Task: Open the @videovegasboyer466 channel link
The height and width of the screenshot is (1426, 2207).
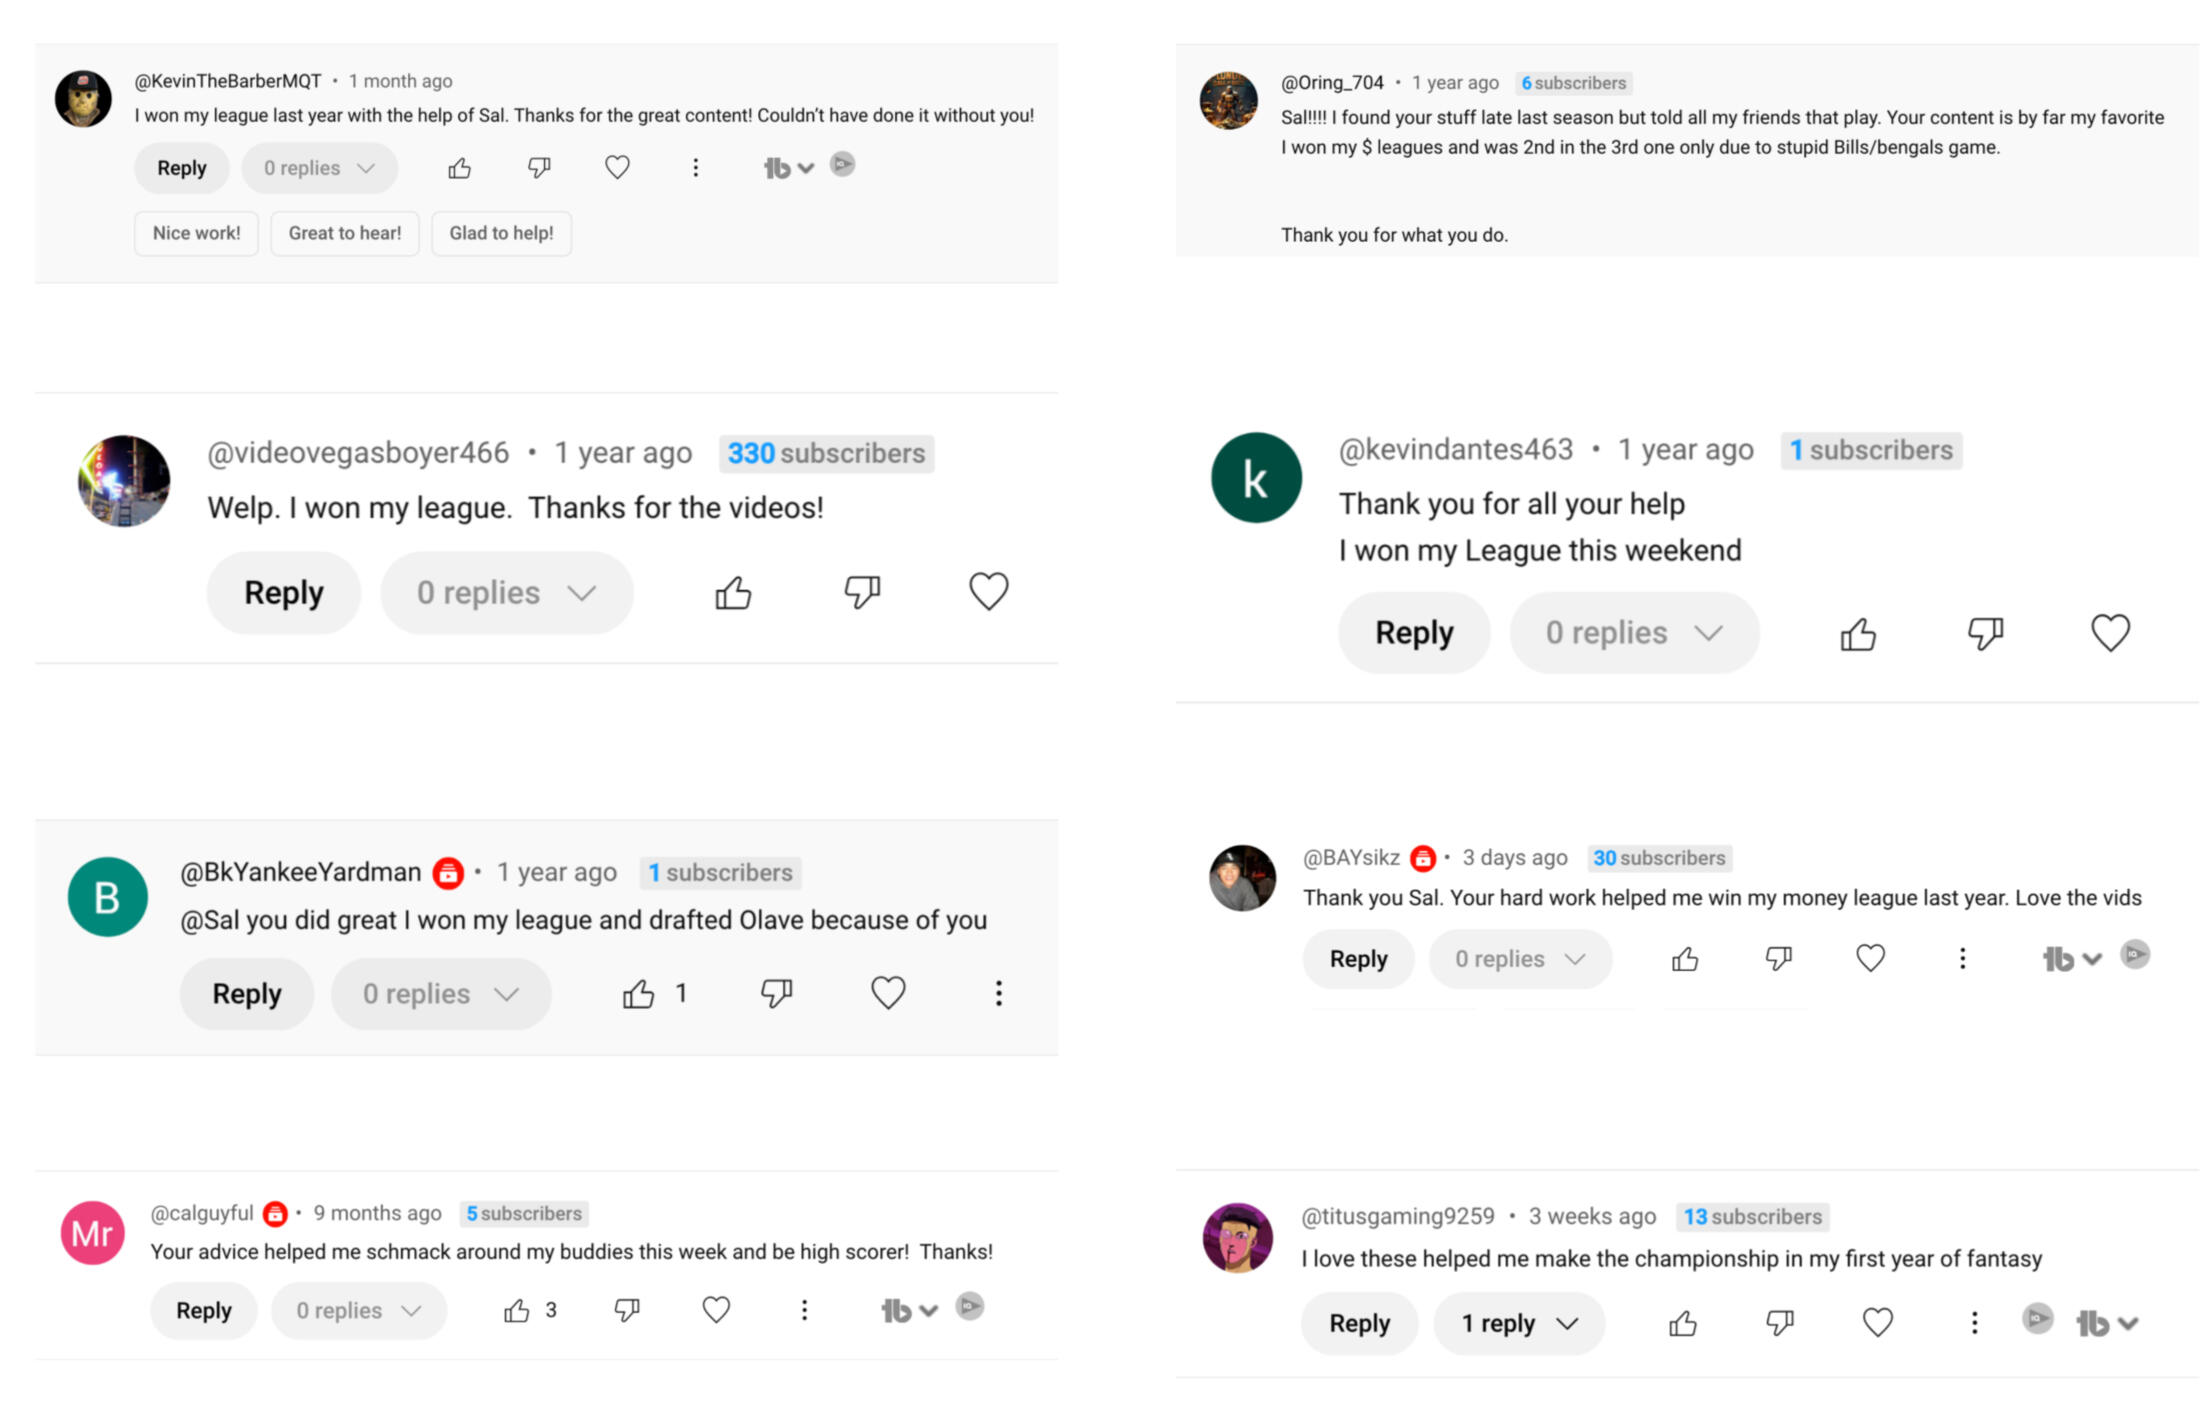Action: pos(358,453)
